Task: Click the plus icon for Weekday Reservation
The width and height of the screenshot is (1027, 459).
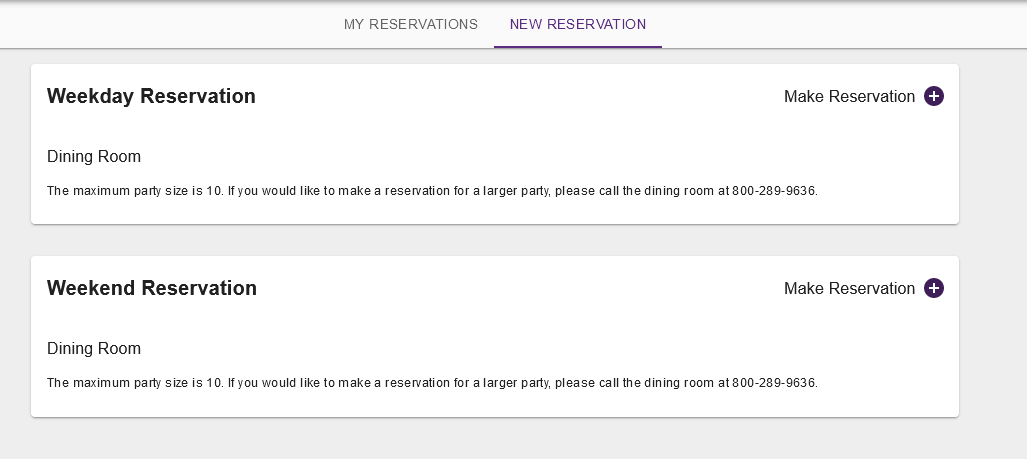Action: pyautogui.click(x=934, y=96)
